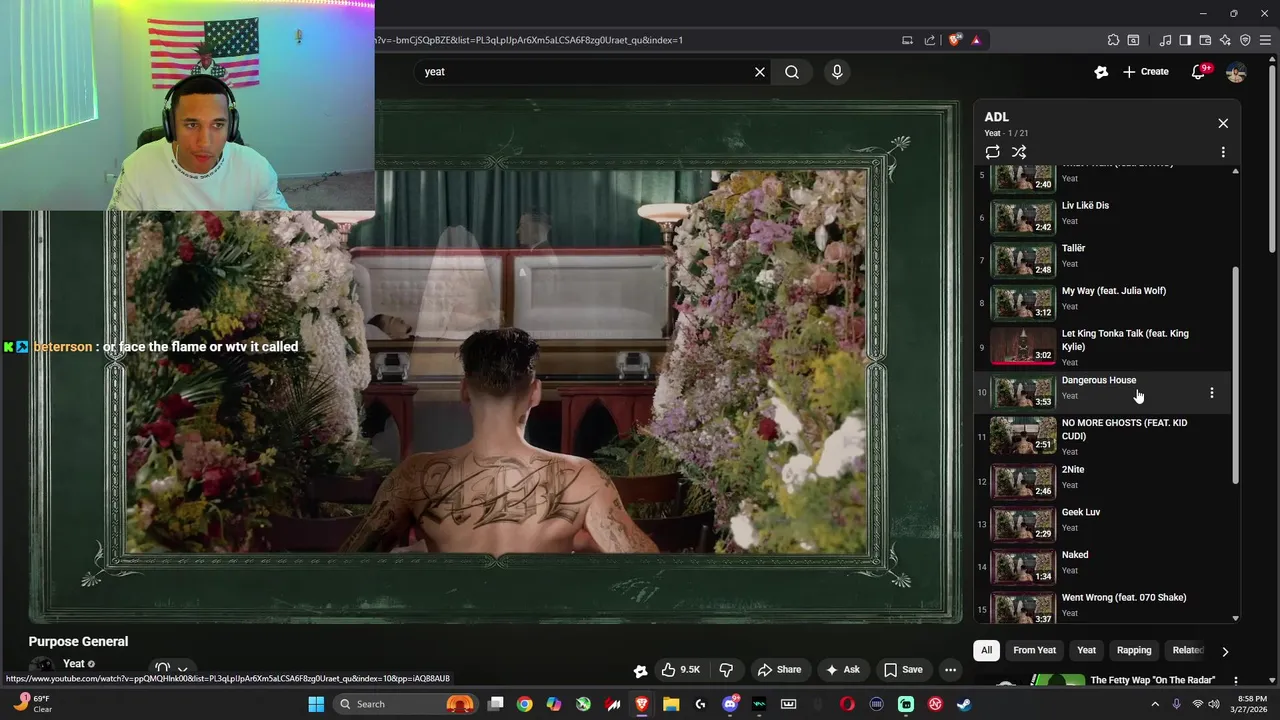This screenshot has width=1280, height=720.
Task: Open ADL playlist more options menu
Action: (x=1223, y=152)
